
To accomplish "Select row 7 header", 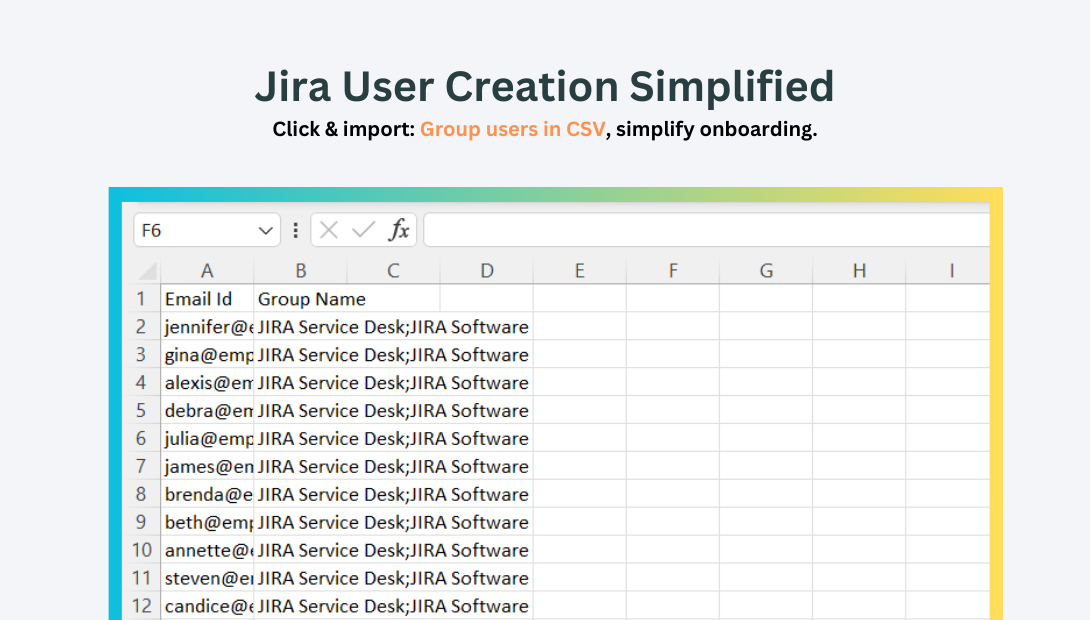I will (142, 466).
